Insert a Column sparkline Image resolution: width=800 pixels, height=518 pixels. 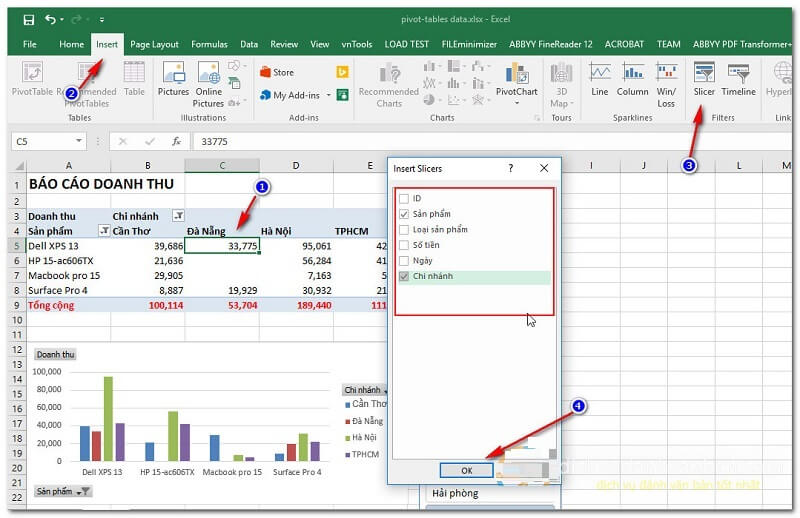click(632, 78)
